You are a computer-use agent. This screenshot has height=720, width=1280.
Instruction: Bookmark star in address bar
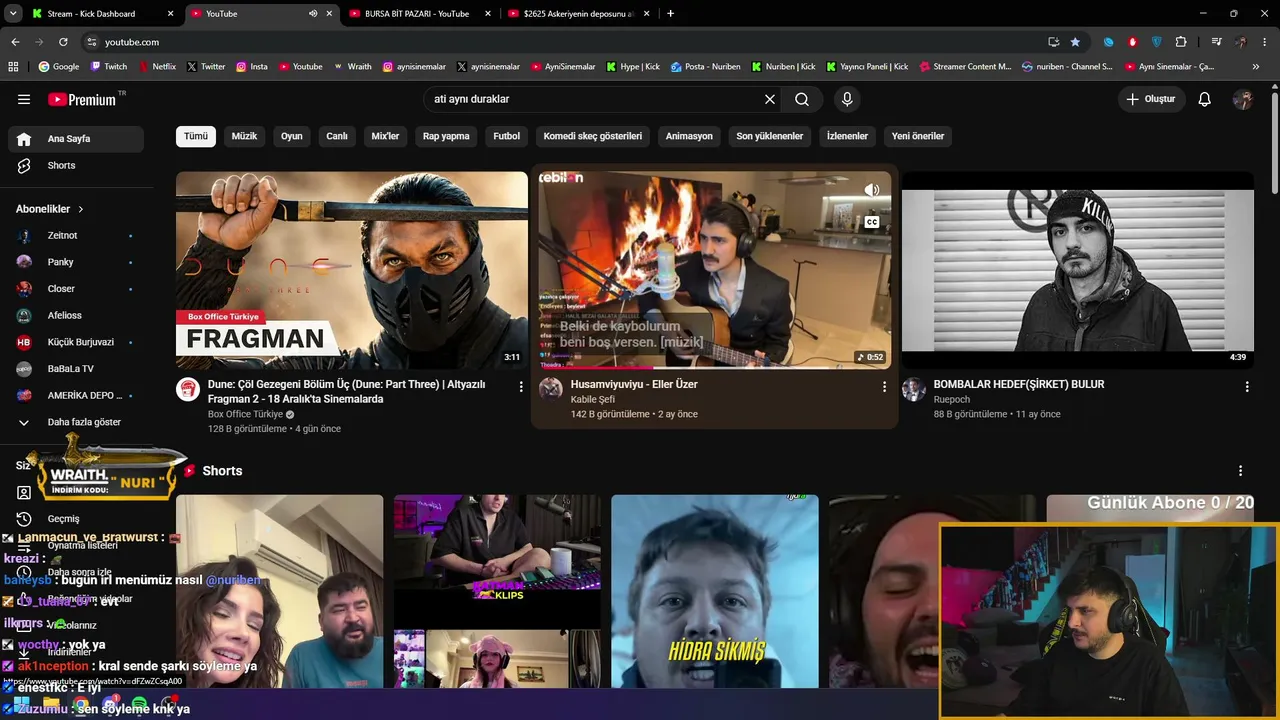[1075, 42]
